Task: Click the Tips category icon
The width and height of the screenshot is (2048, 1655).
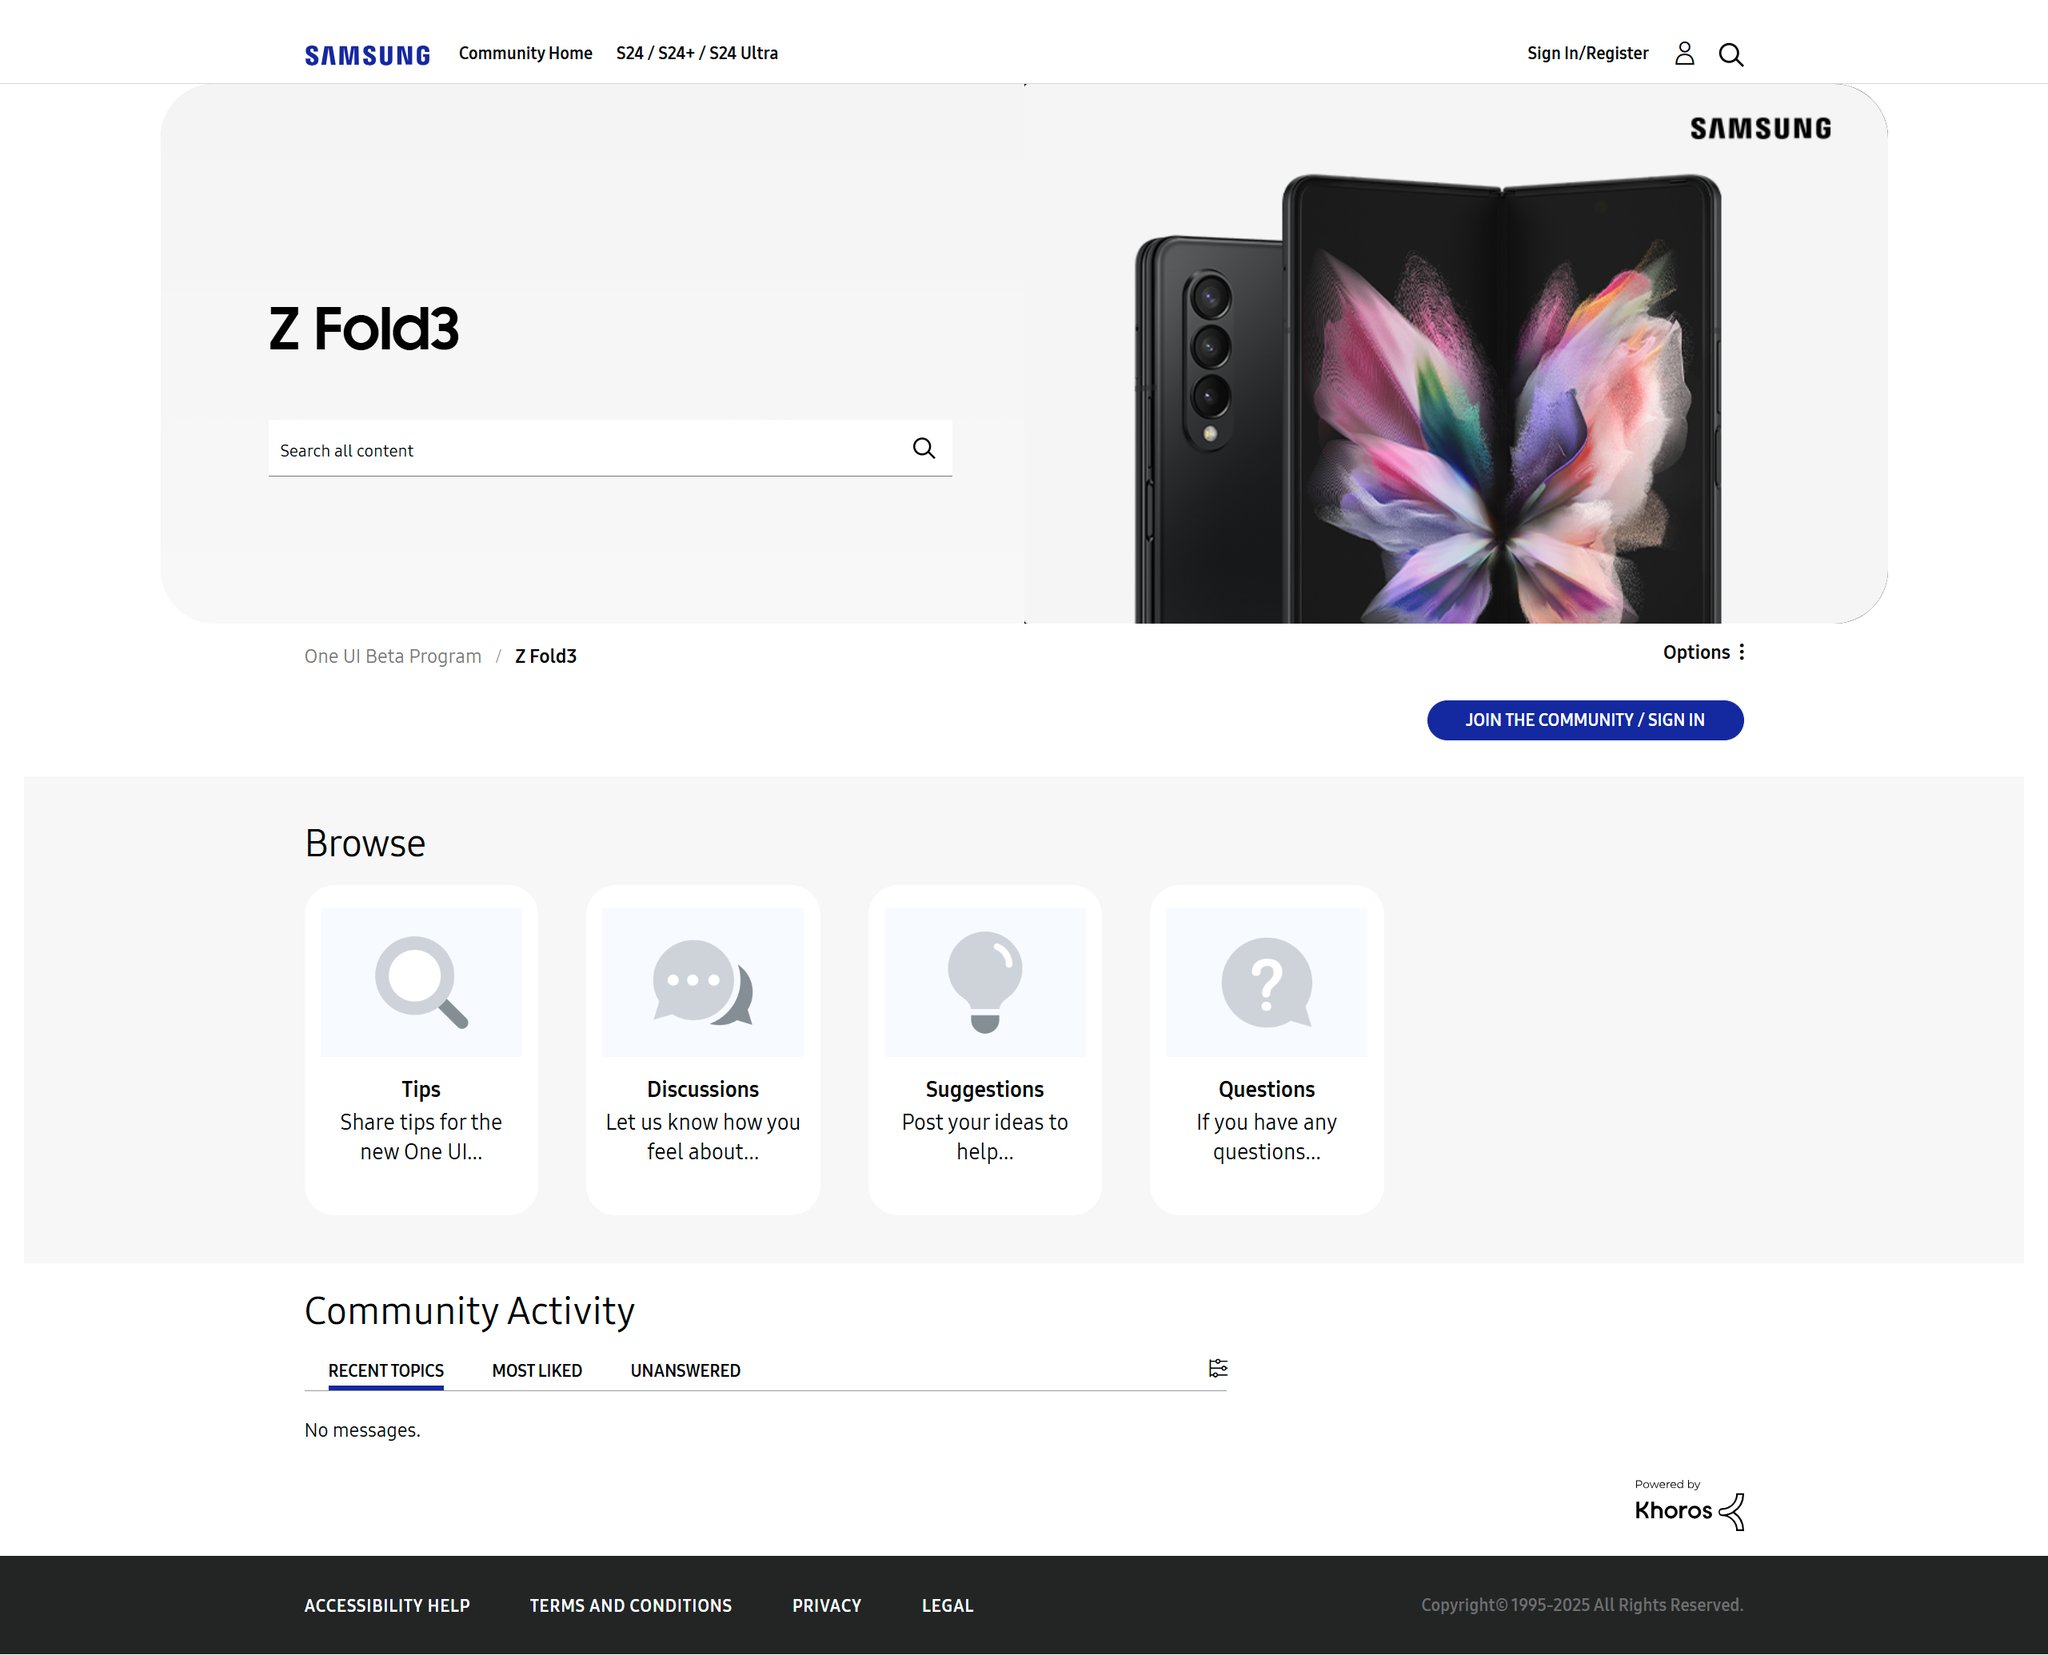Action: pyautogui.click(x=420, y=981)
